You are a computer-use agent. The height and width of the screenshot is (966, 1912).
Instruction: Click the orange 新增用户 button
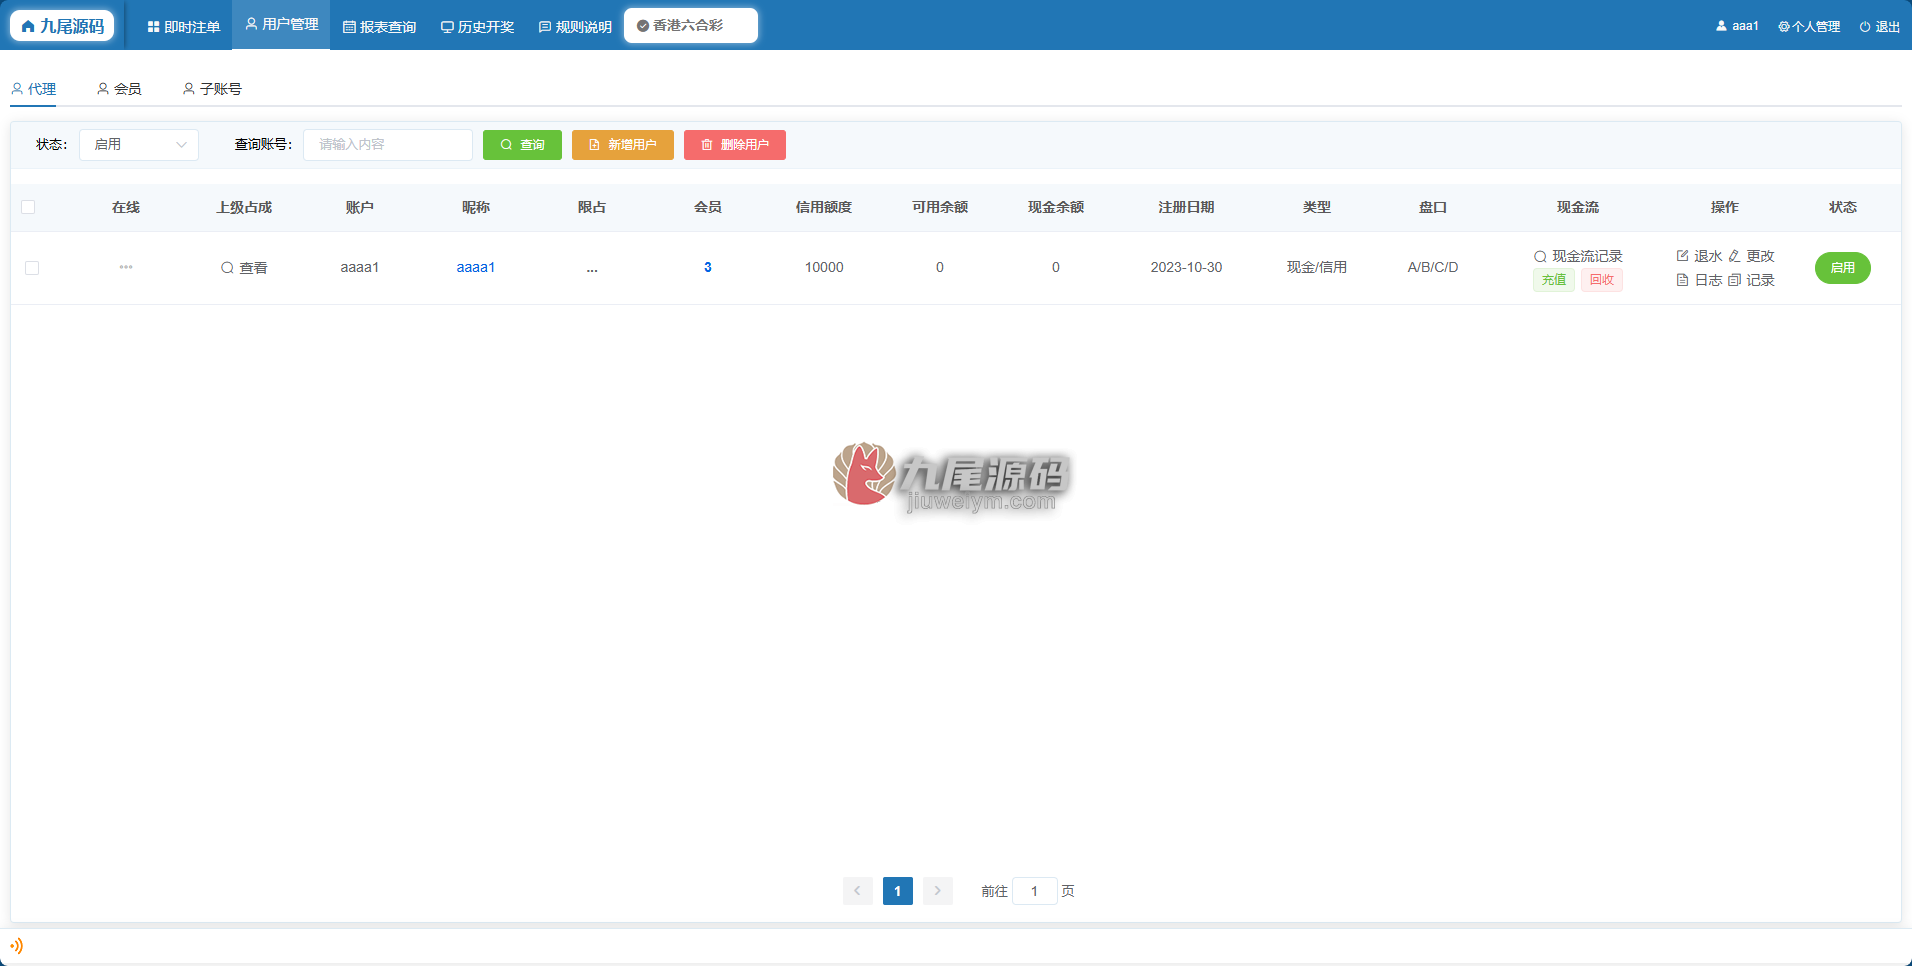point(623,145)
